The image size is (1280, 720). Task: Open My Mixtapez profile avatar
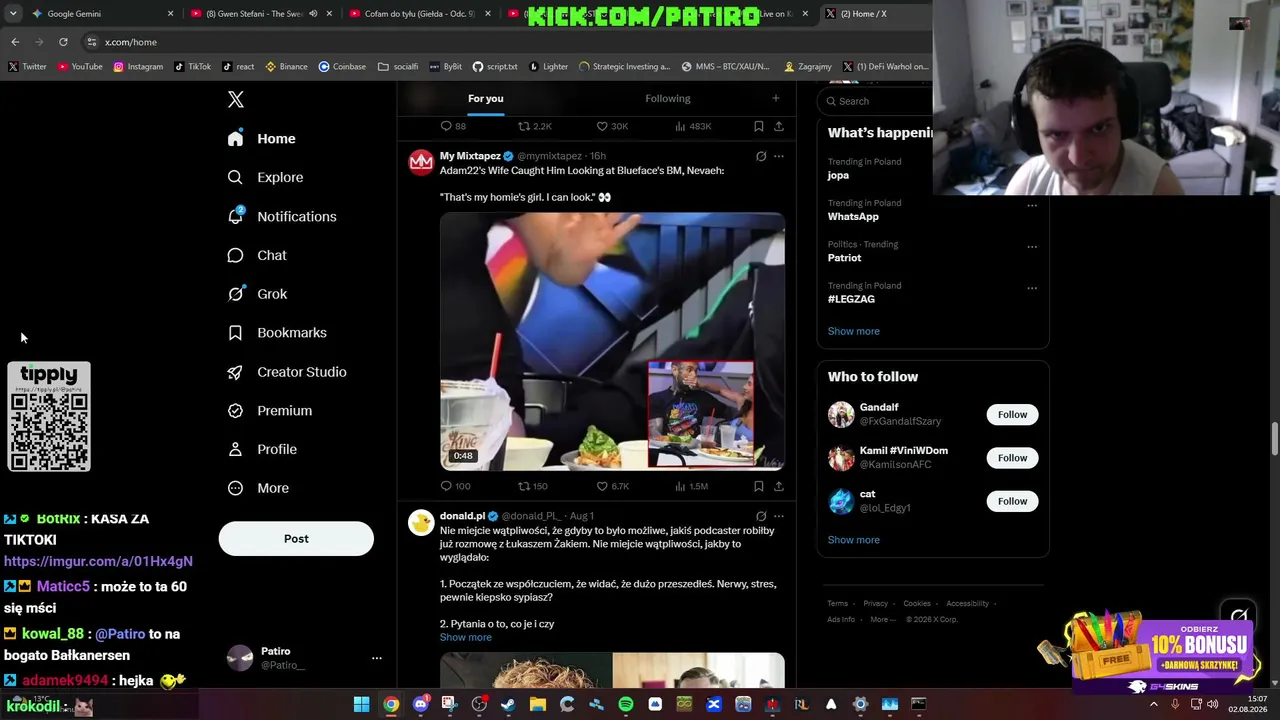click(x=421, y=162)
